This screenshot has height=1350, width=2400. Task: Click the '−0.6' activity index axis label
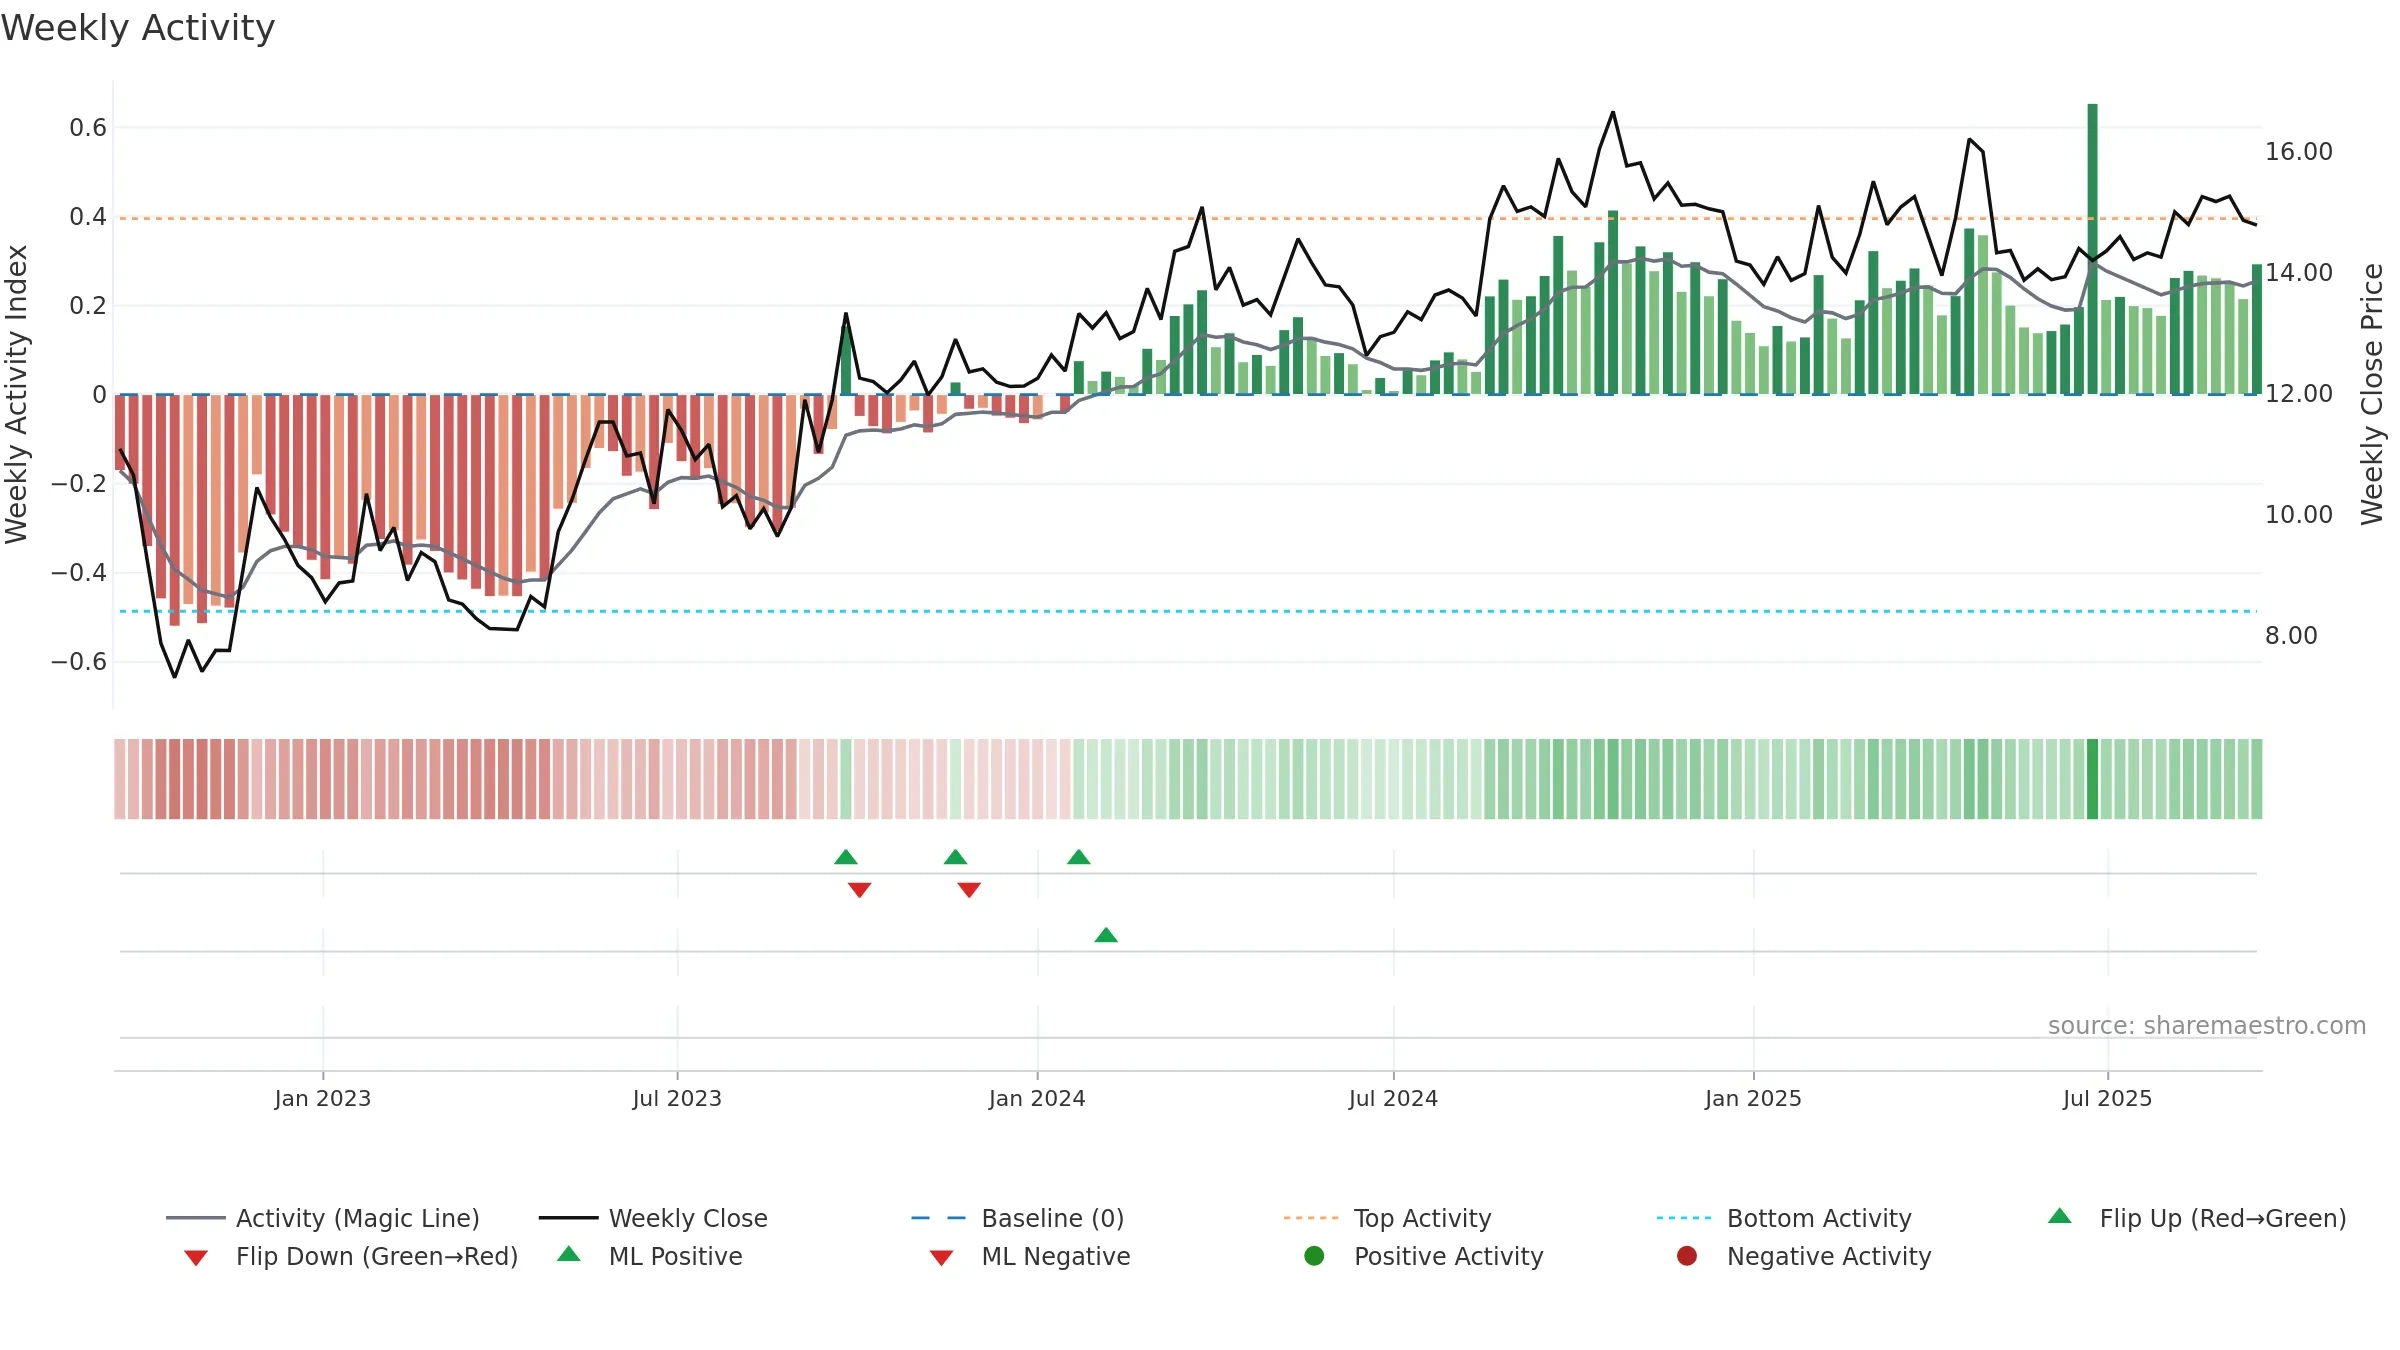click(x=79, y=662)
